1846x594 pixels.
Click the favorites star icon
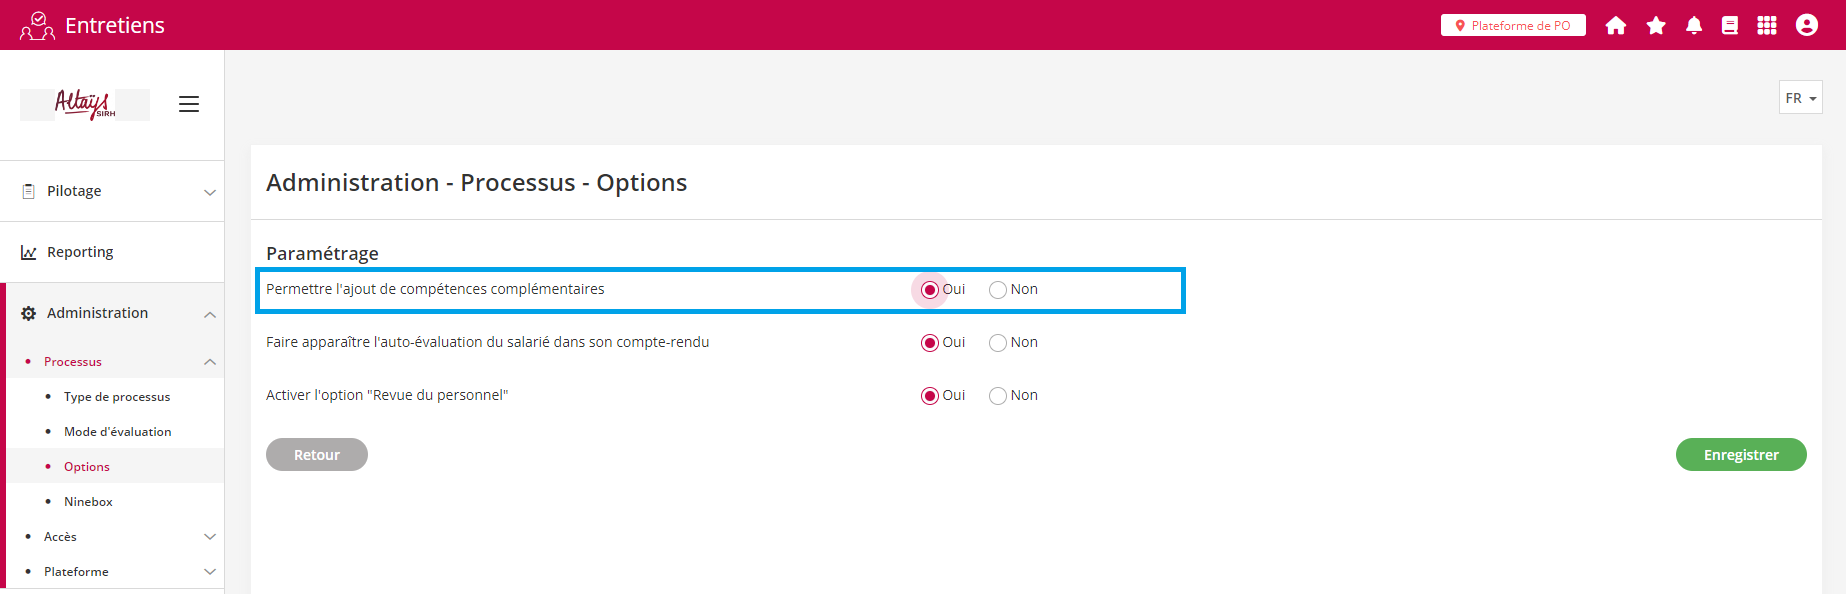1656,26
